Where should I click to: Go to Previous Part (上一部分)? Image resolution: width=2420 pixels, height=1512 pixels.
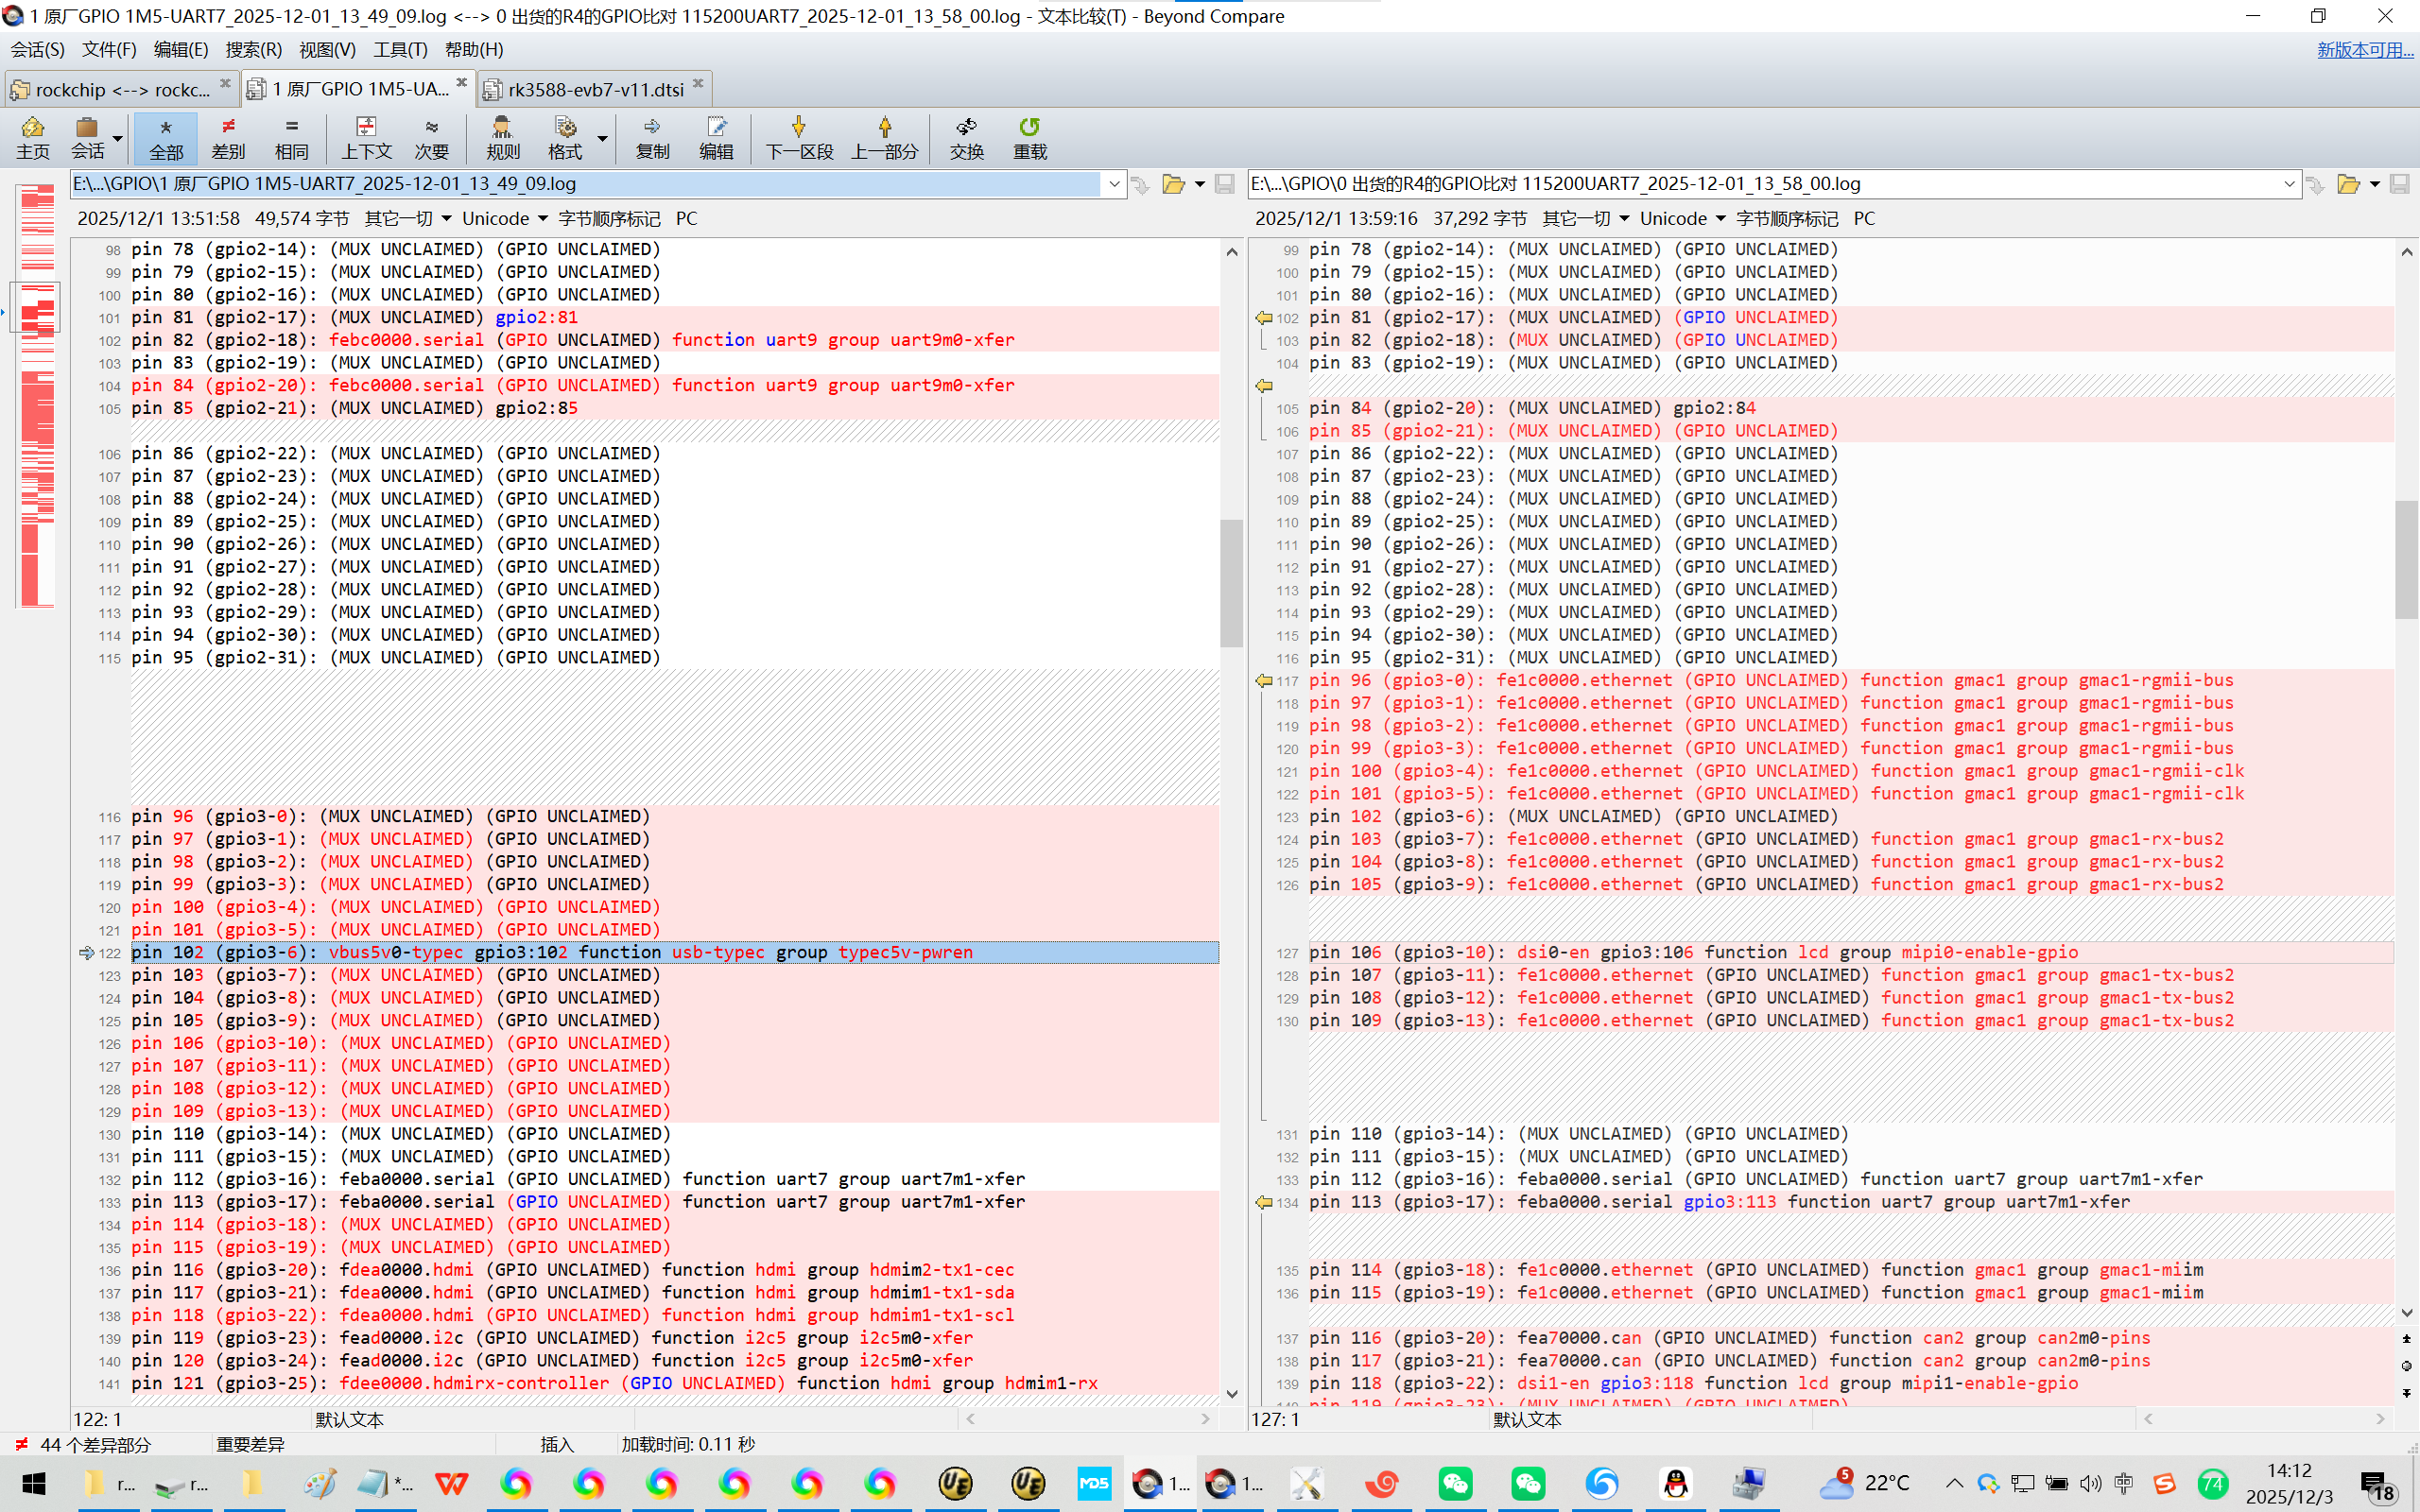click(x=884, y=137)
